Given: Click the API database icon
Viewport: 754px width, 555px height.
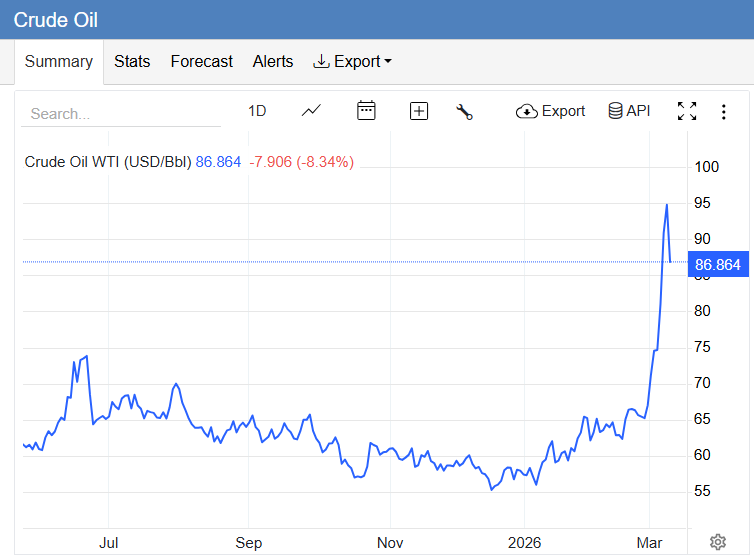Looking at the screenshot, I should [x=629, y=111].
